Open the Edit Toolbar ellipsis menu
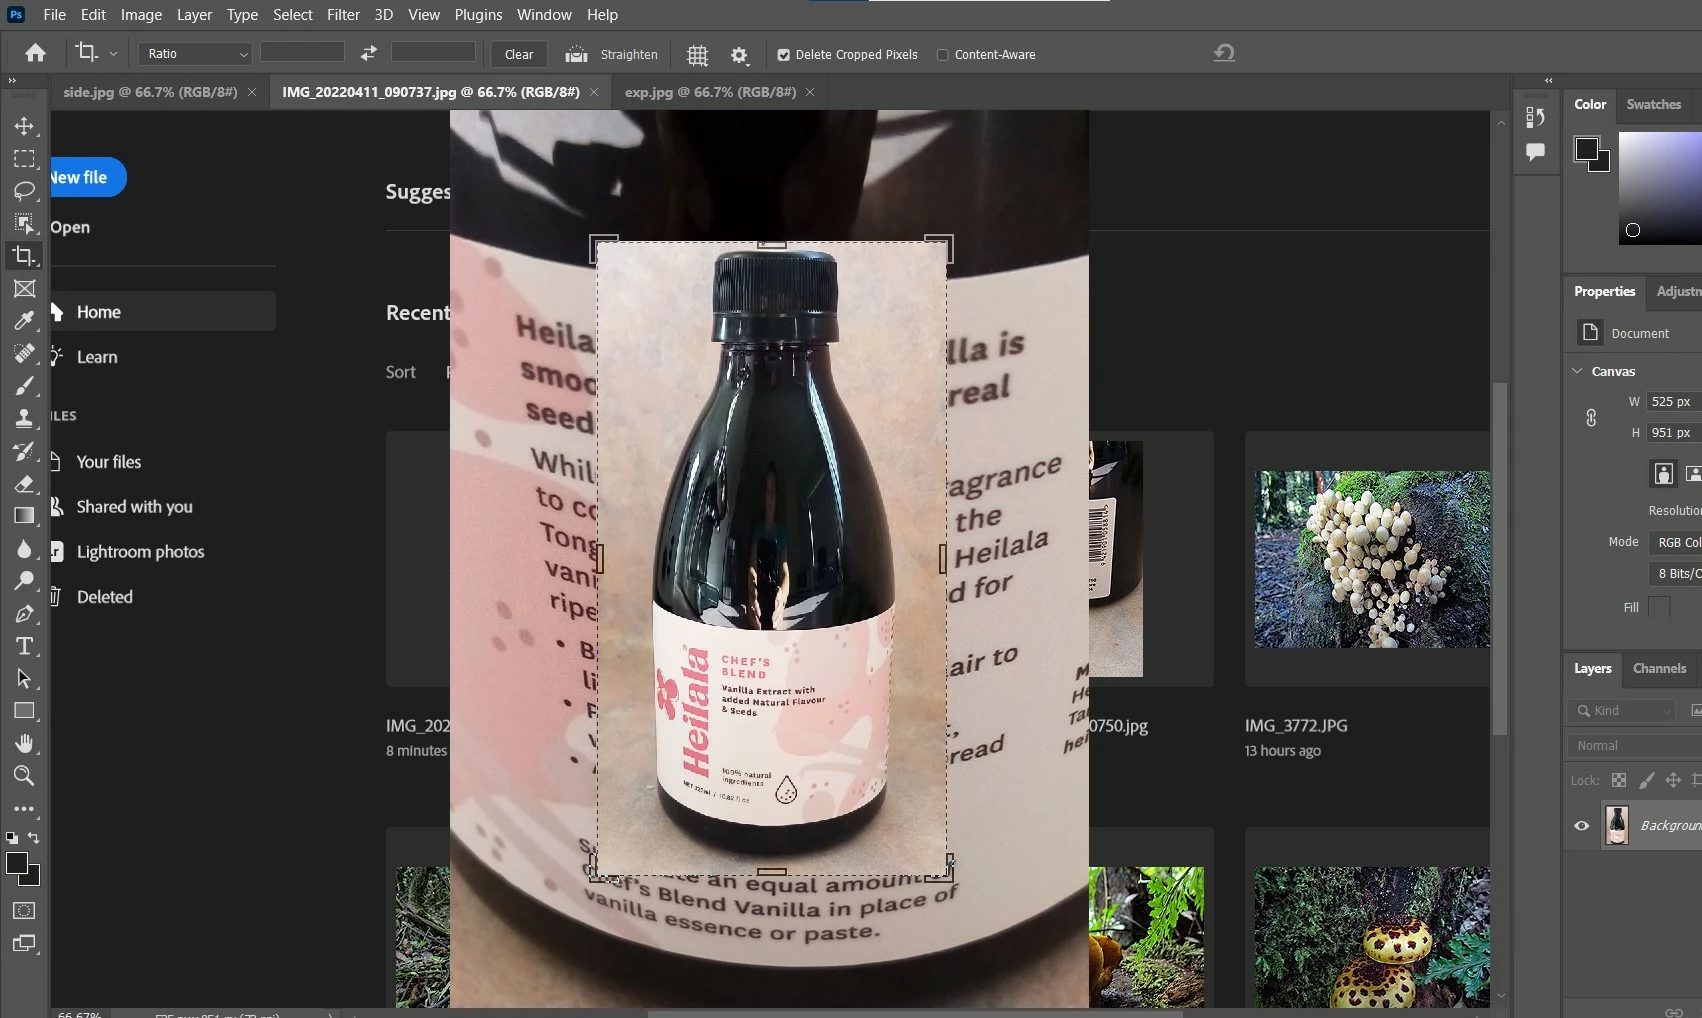 coord(24,808)
